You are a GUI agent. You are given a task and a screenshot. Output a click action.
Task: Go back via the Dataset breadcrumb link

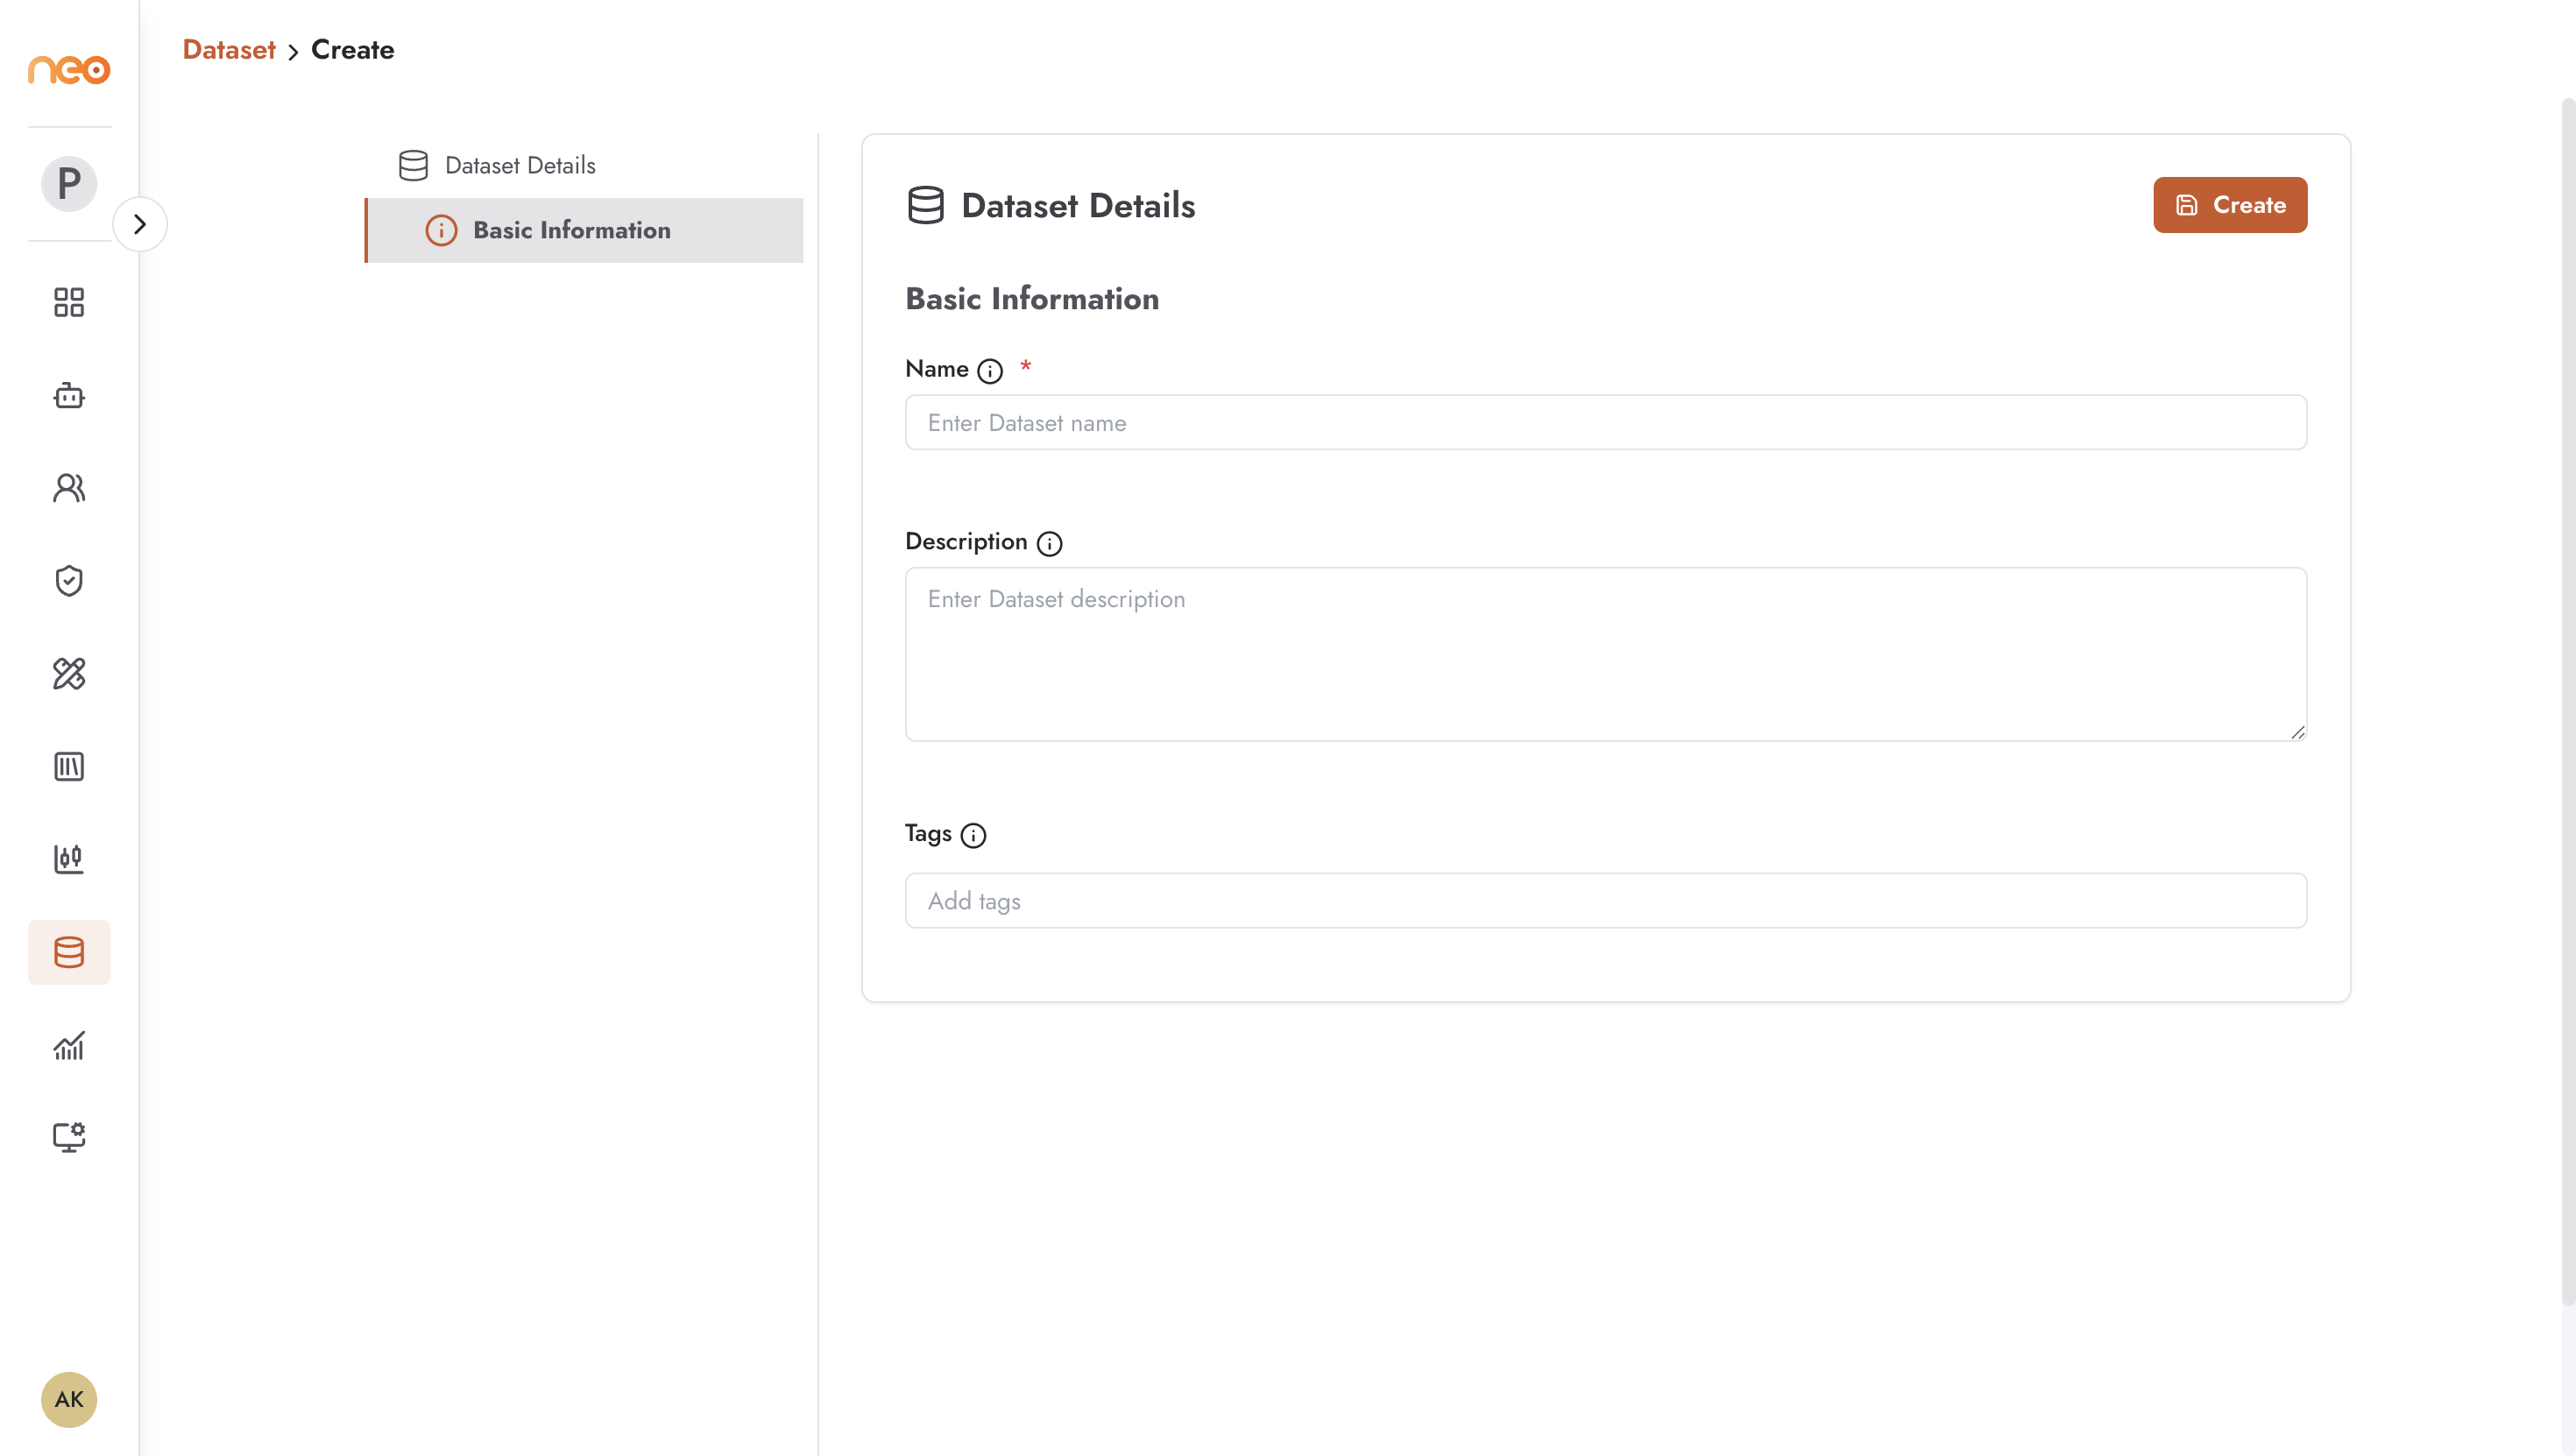coord(228,50)
